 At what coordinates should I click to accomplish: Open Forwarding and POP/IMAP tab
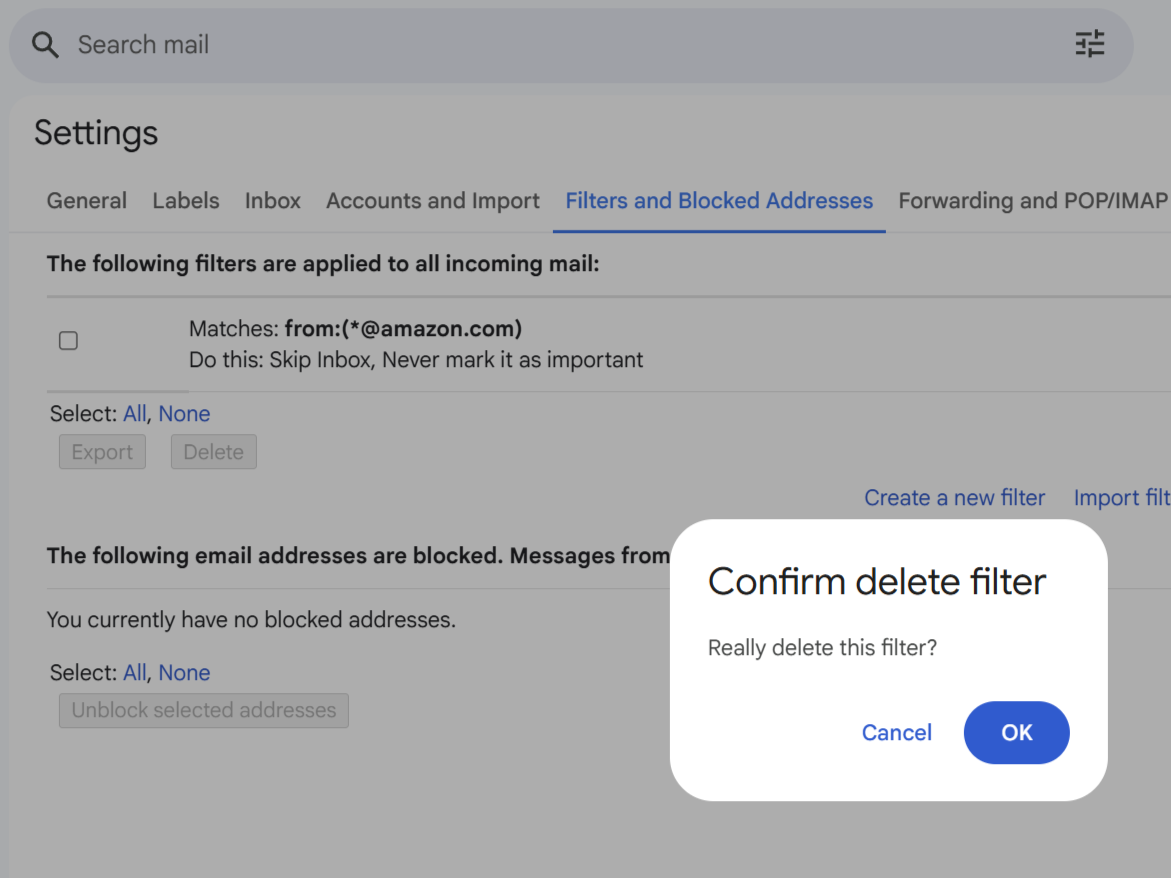[x=1032, y=201]
